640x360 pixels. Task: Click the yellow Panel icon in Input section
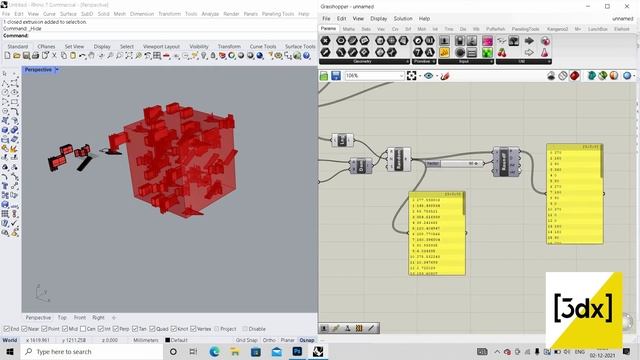(444, 52)
